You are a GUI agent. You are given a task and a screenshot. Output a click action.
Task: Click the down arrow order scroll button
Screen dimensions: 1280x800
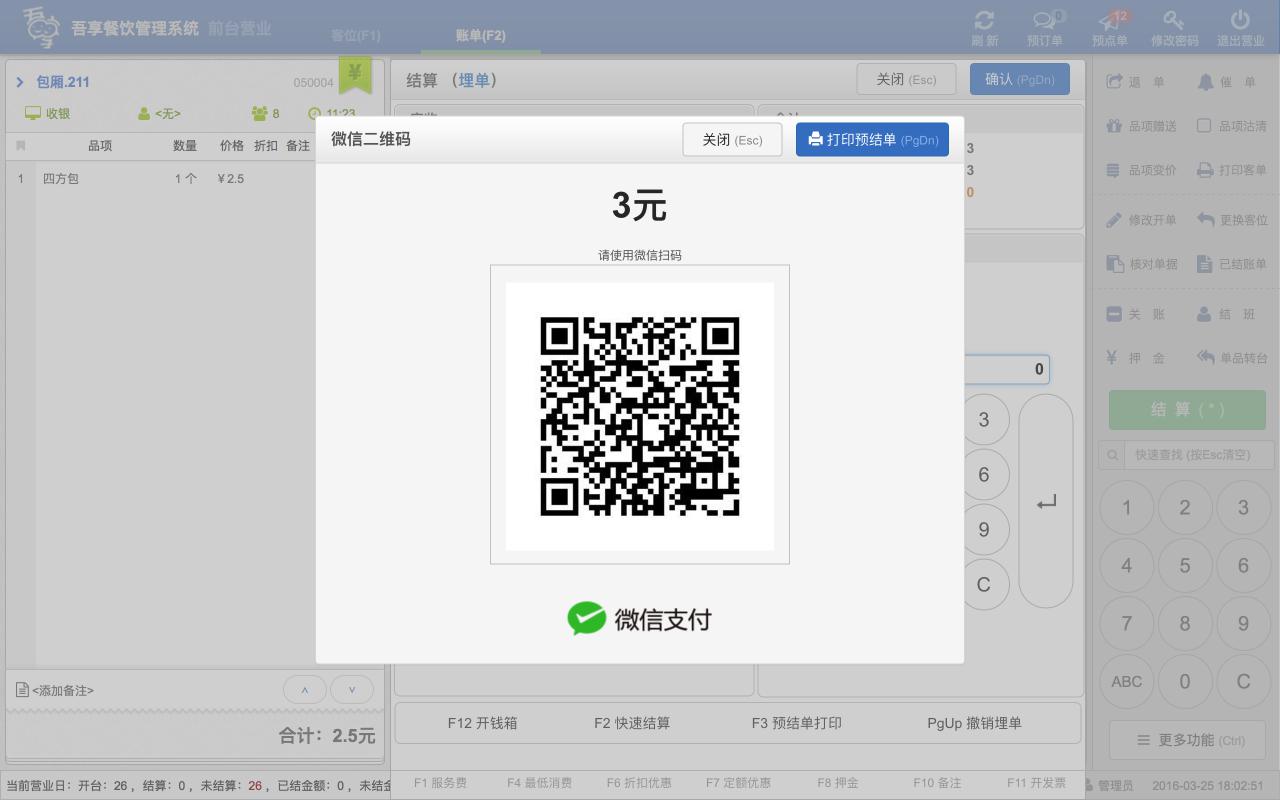[x=352, y=690]
